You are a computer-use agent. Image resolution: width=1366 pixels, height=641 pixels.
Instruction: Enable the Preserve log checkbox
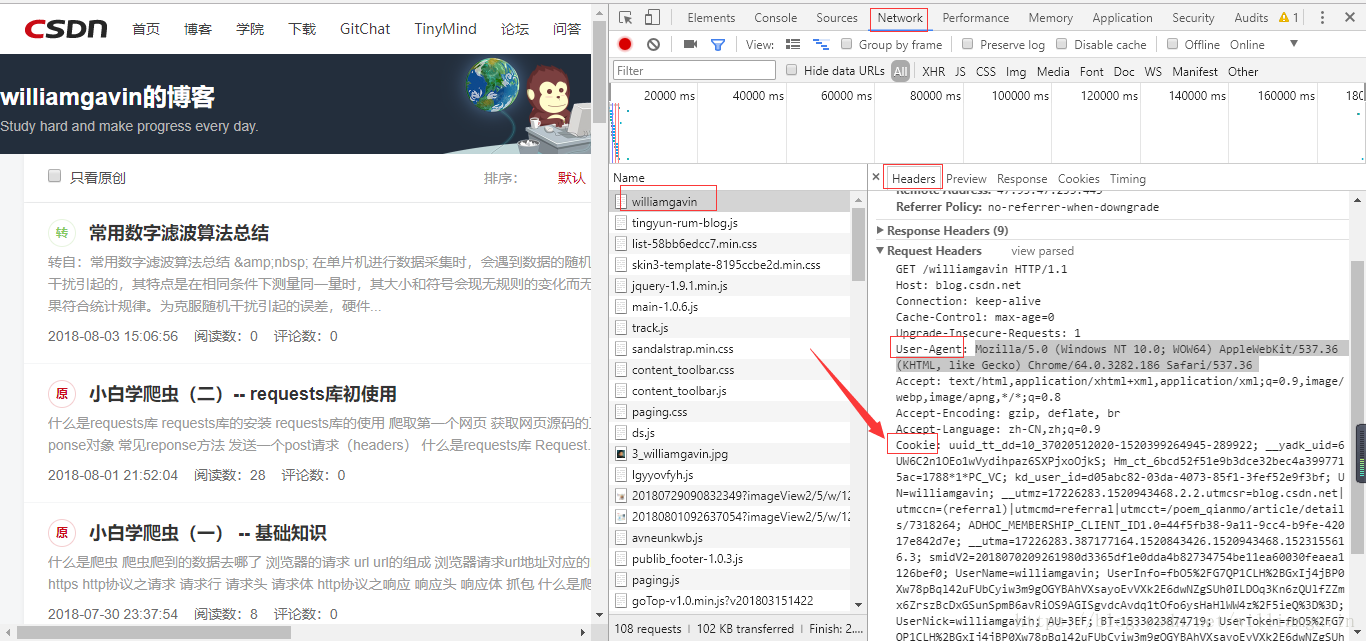(x=967, y=44)
